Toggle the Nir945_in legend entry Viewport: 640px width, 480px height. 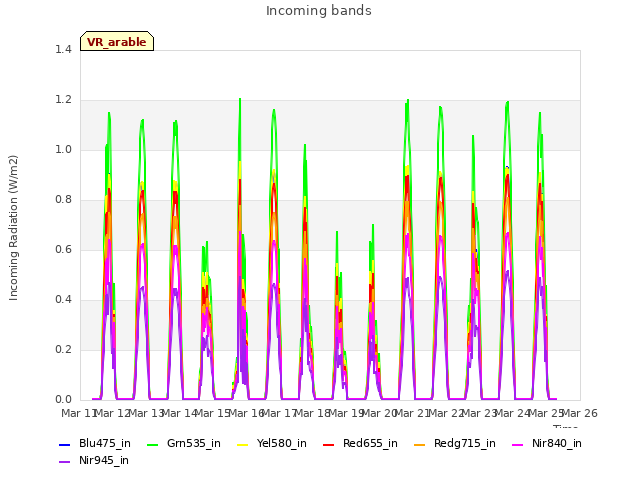[x=94, y=461]
